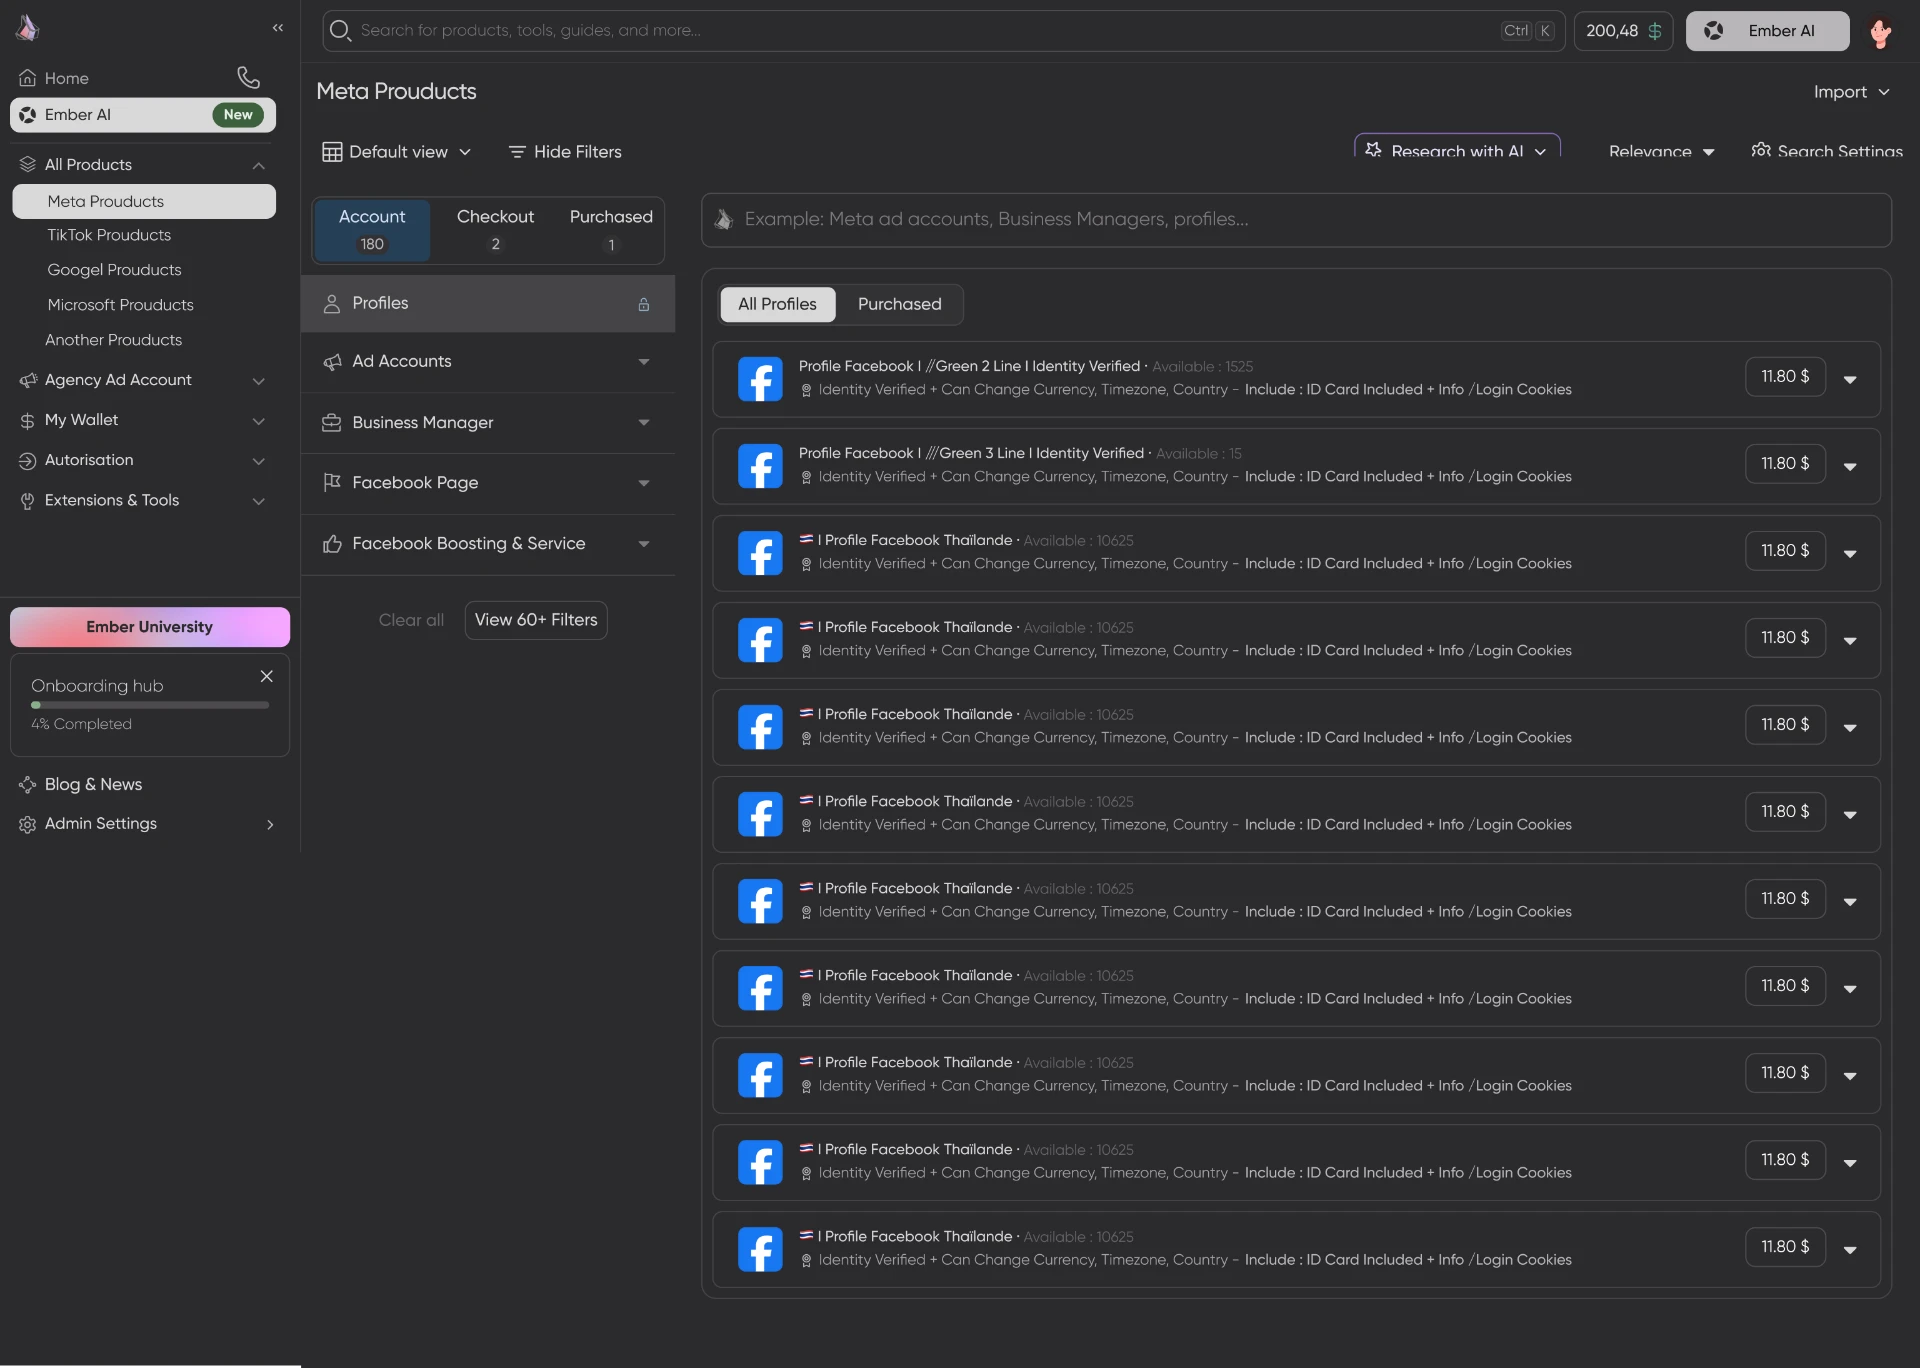The width and height of the screenshot is (1920, 1368).
Task: Click View 60+ Filters button
Action: pos(536,620)
